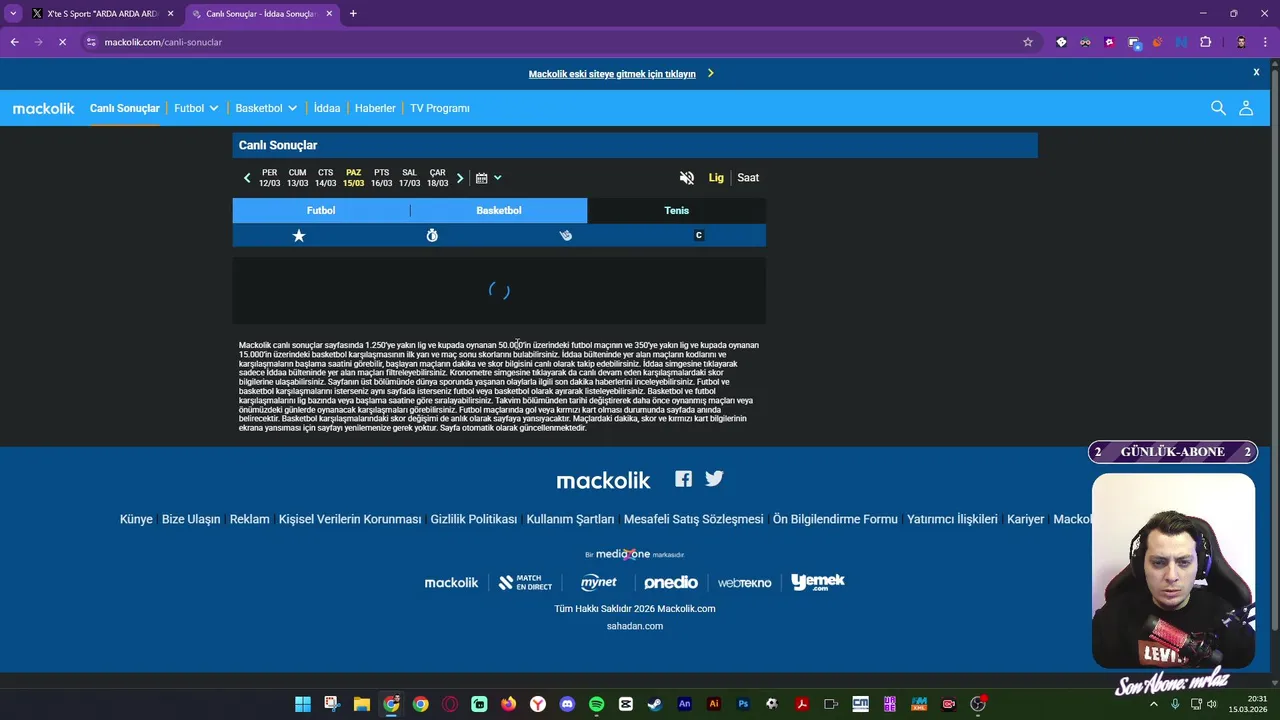Click the Match en Direct logo
1280x720 pixels.
pos(525,583)
